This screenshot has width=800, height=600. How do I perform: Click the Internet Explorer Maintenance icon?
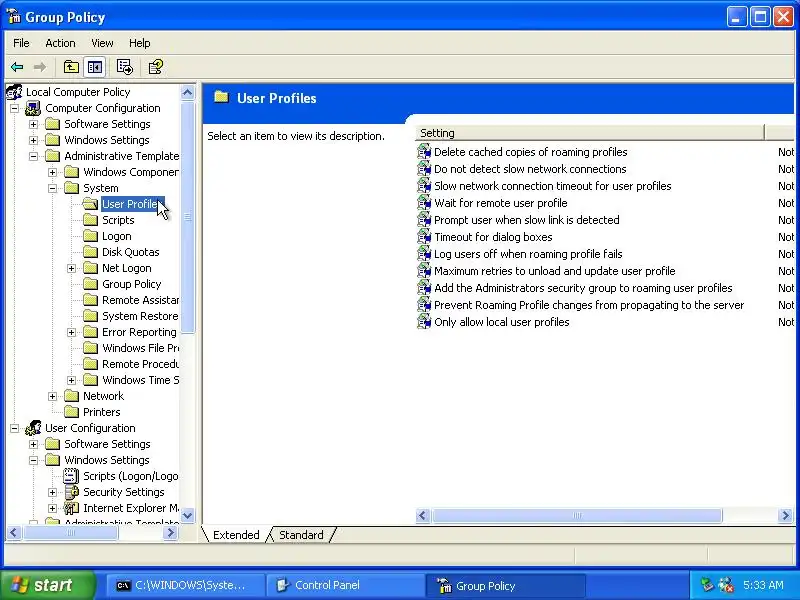tap(71, 508)
